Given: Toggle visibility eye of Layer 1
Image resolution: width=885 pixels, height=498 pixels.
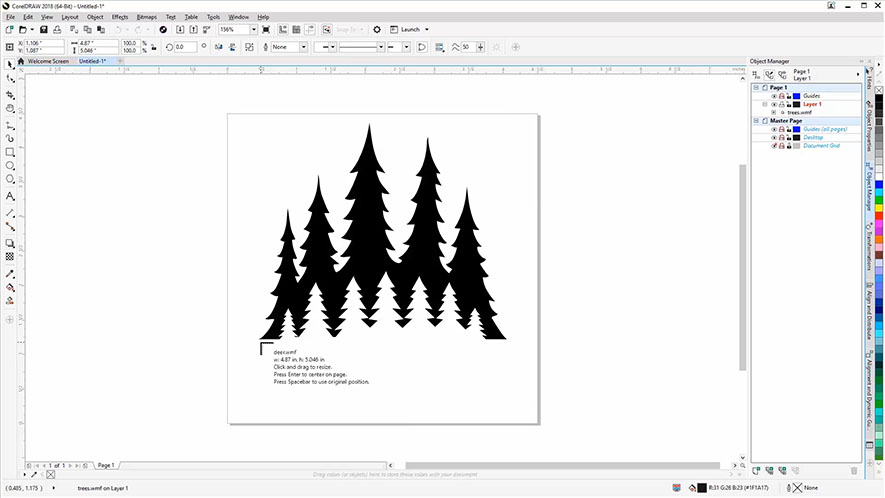Looking at the screenshot, I should [x=774, y=104].
